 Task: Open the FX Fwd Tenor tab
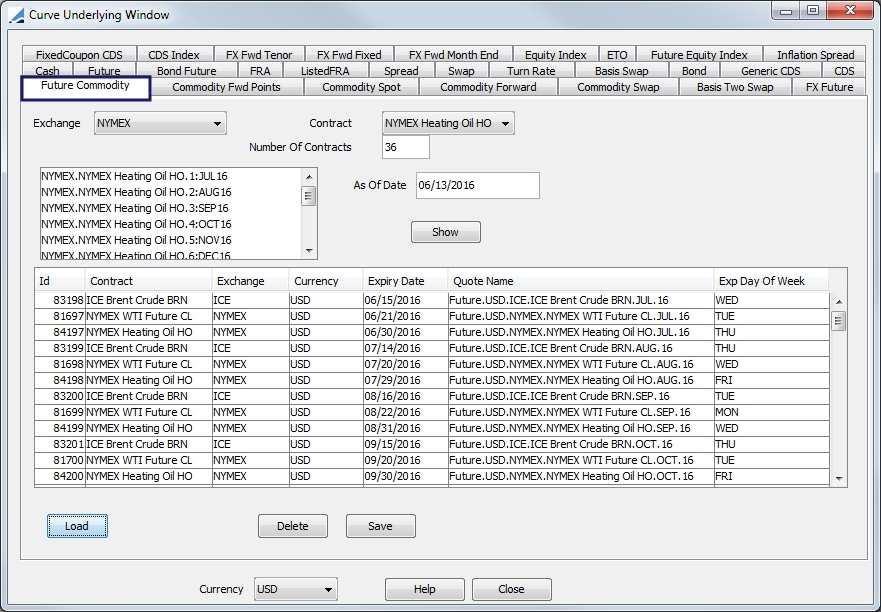(x=259, y=55)
